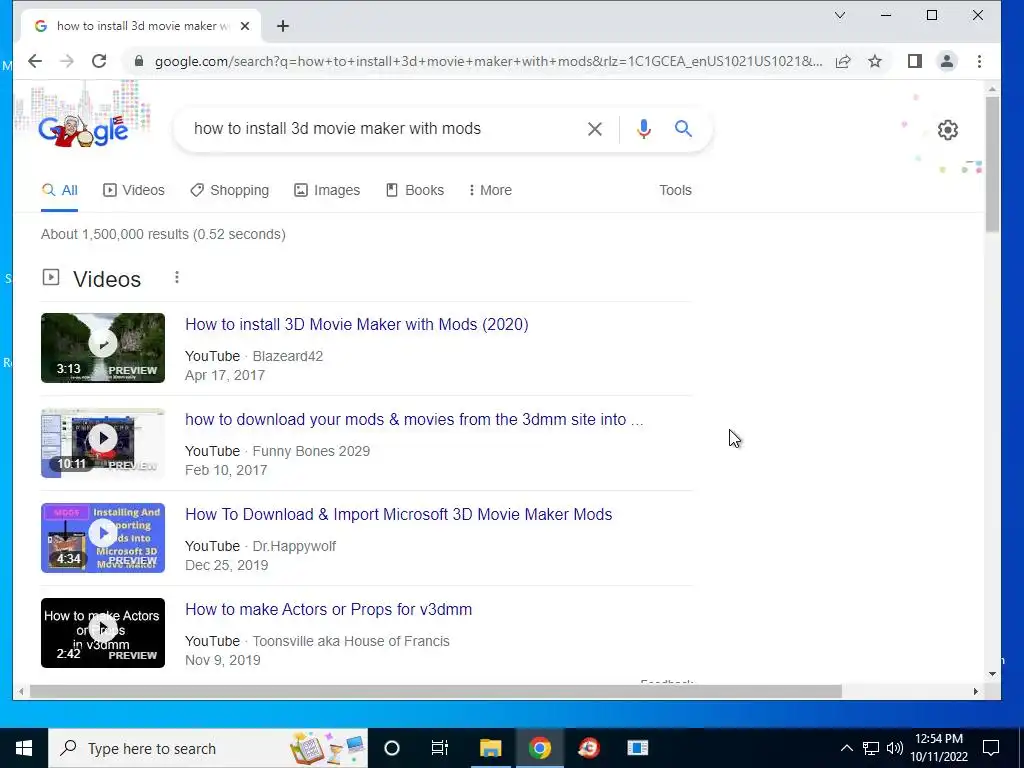Open Chrome side panel

(x=914, y=61)
